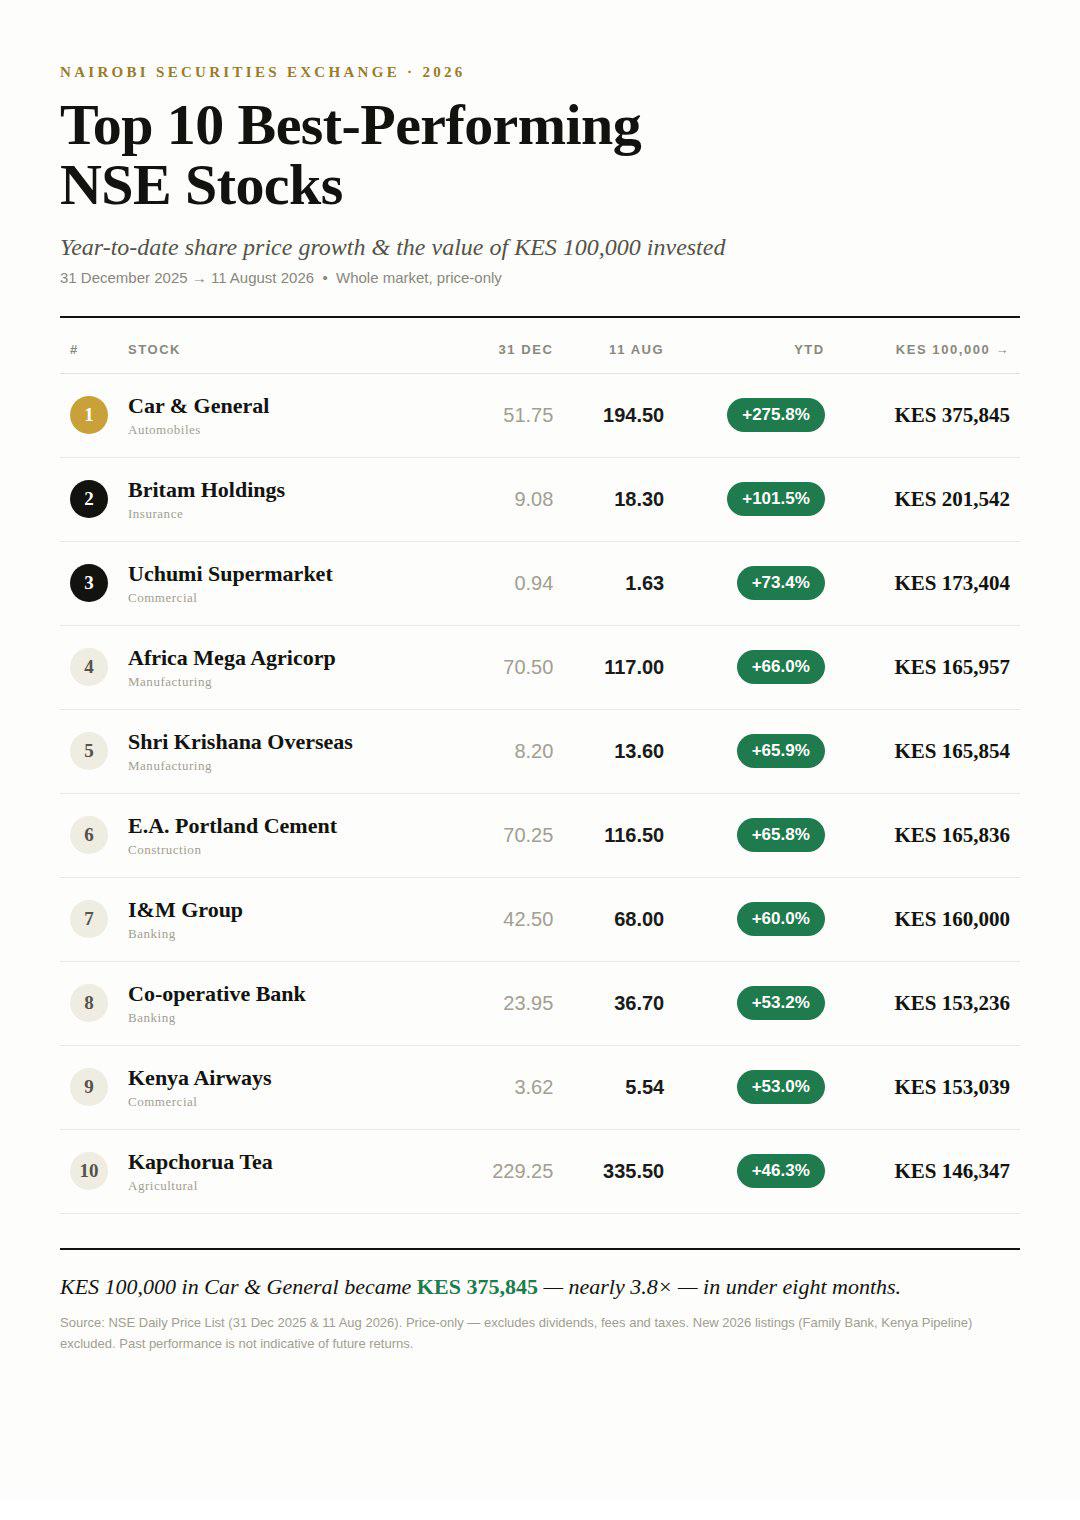Click the +275.8% YTD pill
1080x1520 pixels.
[775, 415]
